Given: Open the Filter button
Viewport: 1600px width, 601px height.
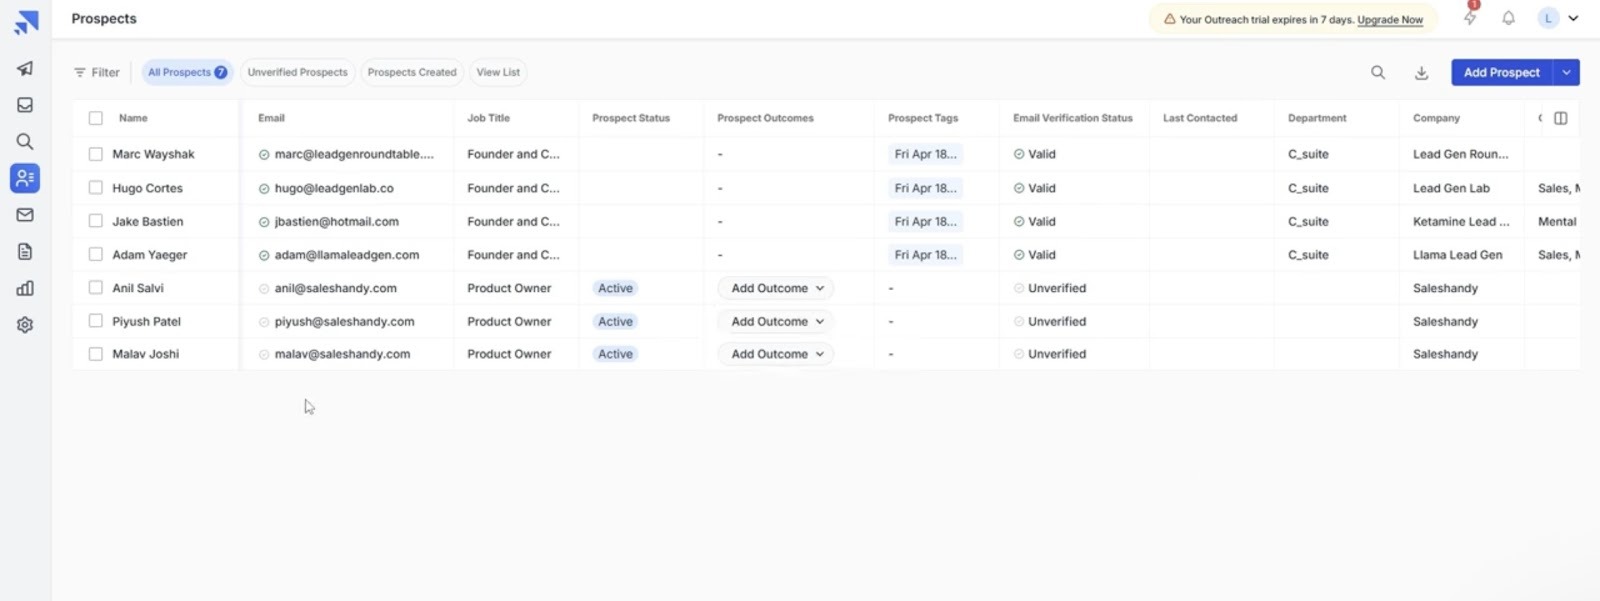Looking at the screenshot, I should [96, 72].
